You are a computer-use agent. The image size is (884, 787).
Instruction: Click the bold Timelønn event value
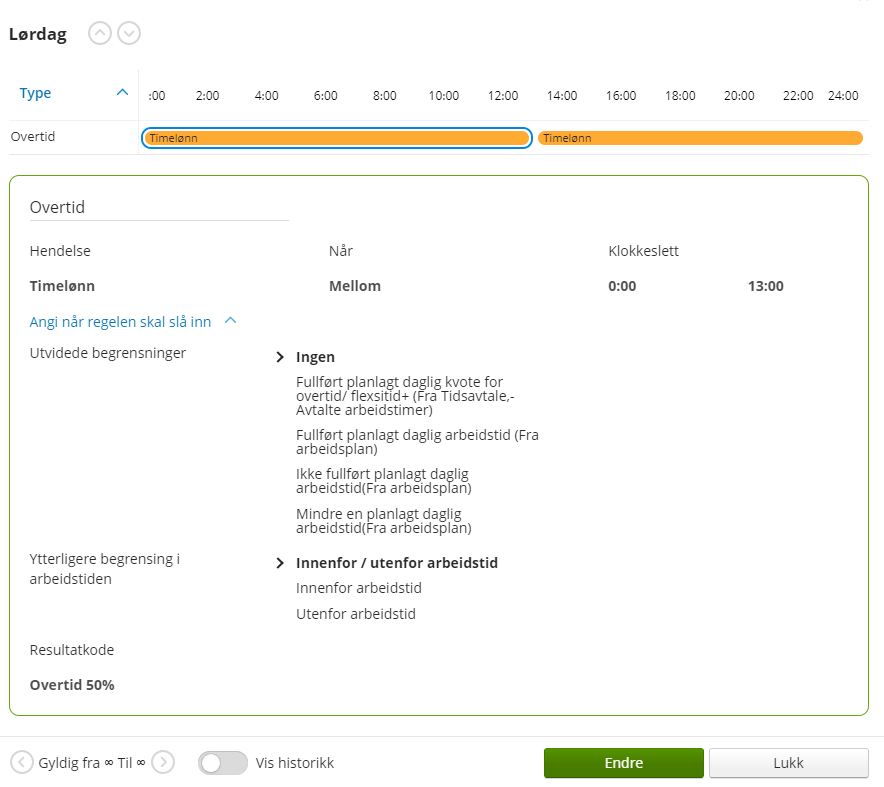click(62, 286)
